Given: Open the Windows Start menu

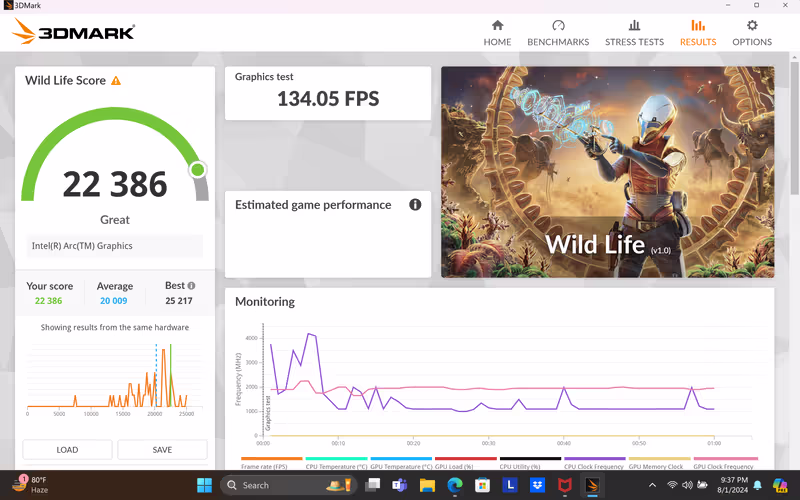Looking at the screenshot, I should pyautogui.click(x=205, y=485).
